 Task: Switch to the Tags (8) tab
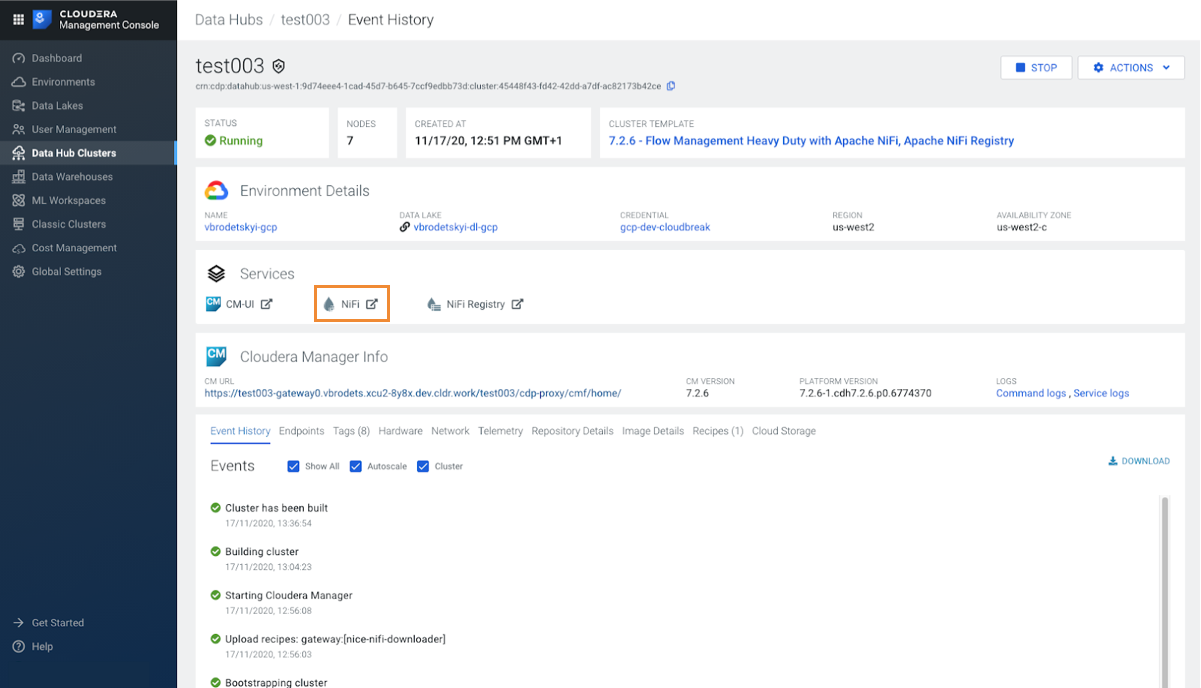351,431
